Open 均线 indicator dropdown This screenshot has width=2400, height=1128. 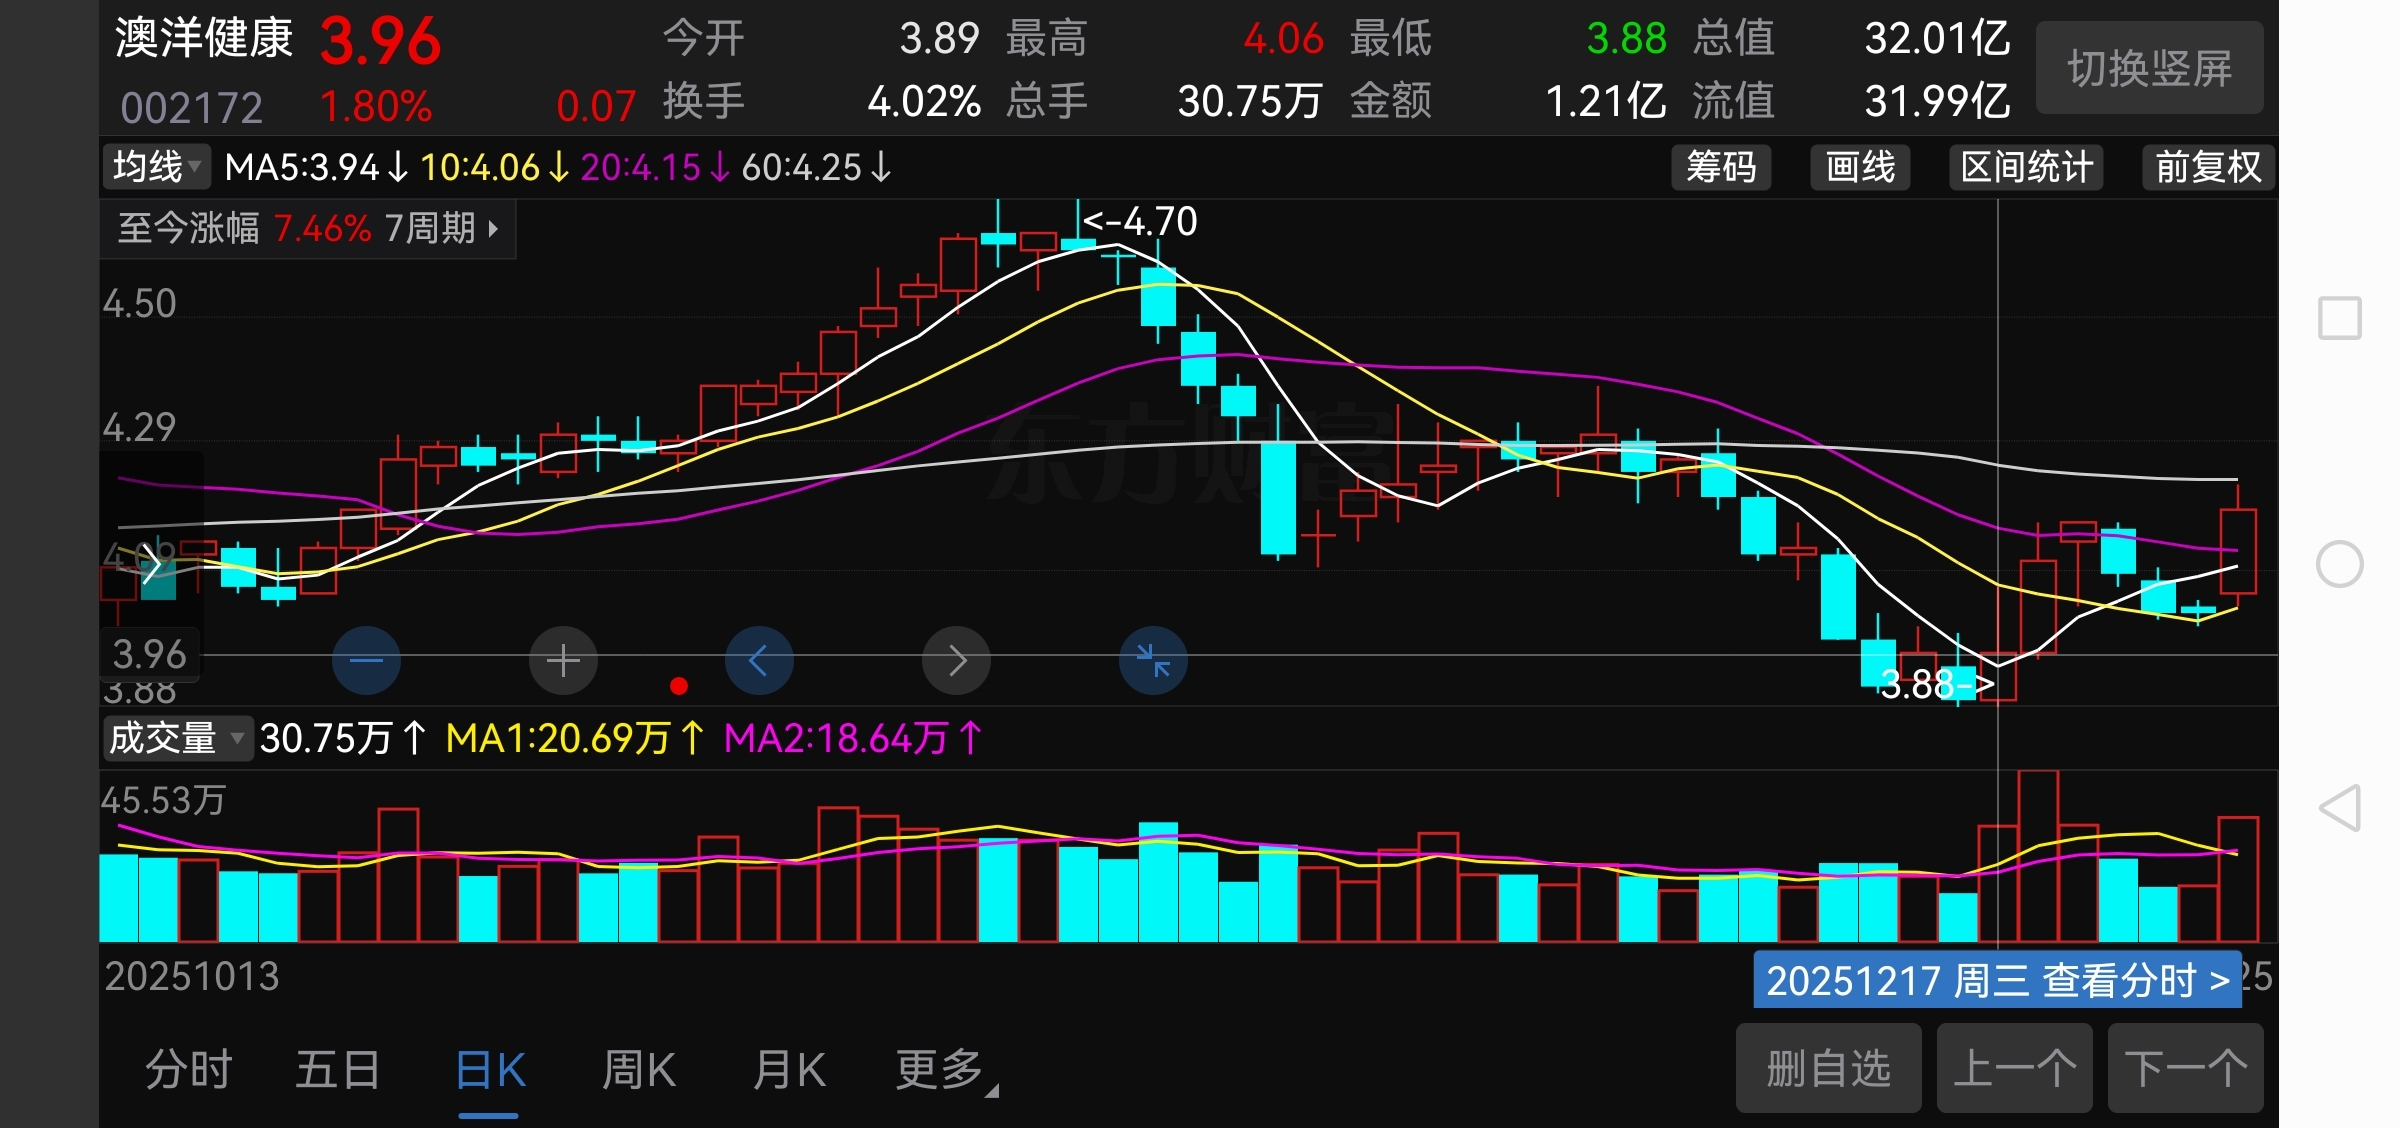[156, 167]
